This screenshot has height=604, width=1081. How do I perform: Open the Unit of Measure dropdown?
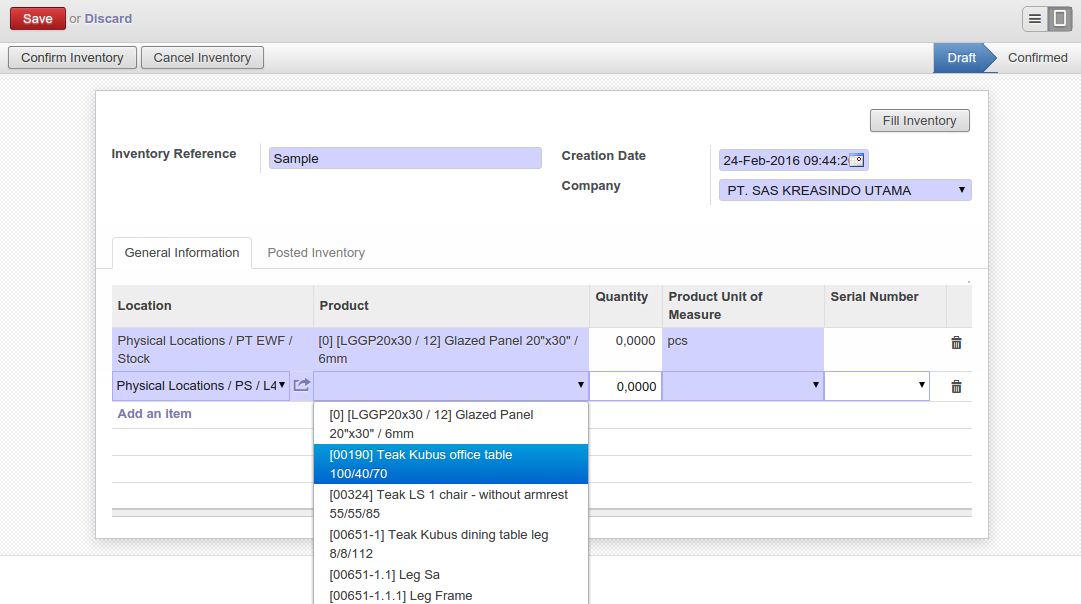(x=815, y=385)
